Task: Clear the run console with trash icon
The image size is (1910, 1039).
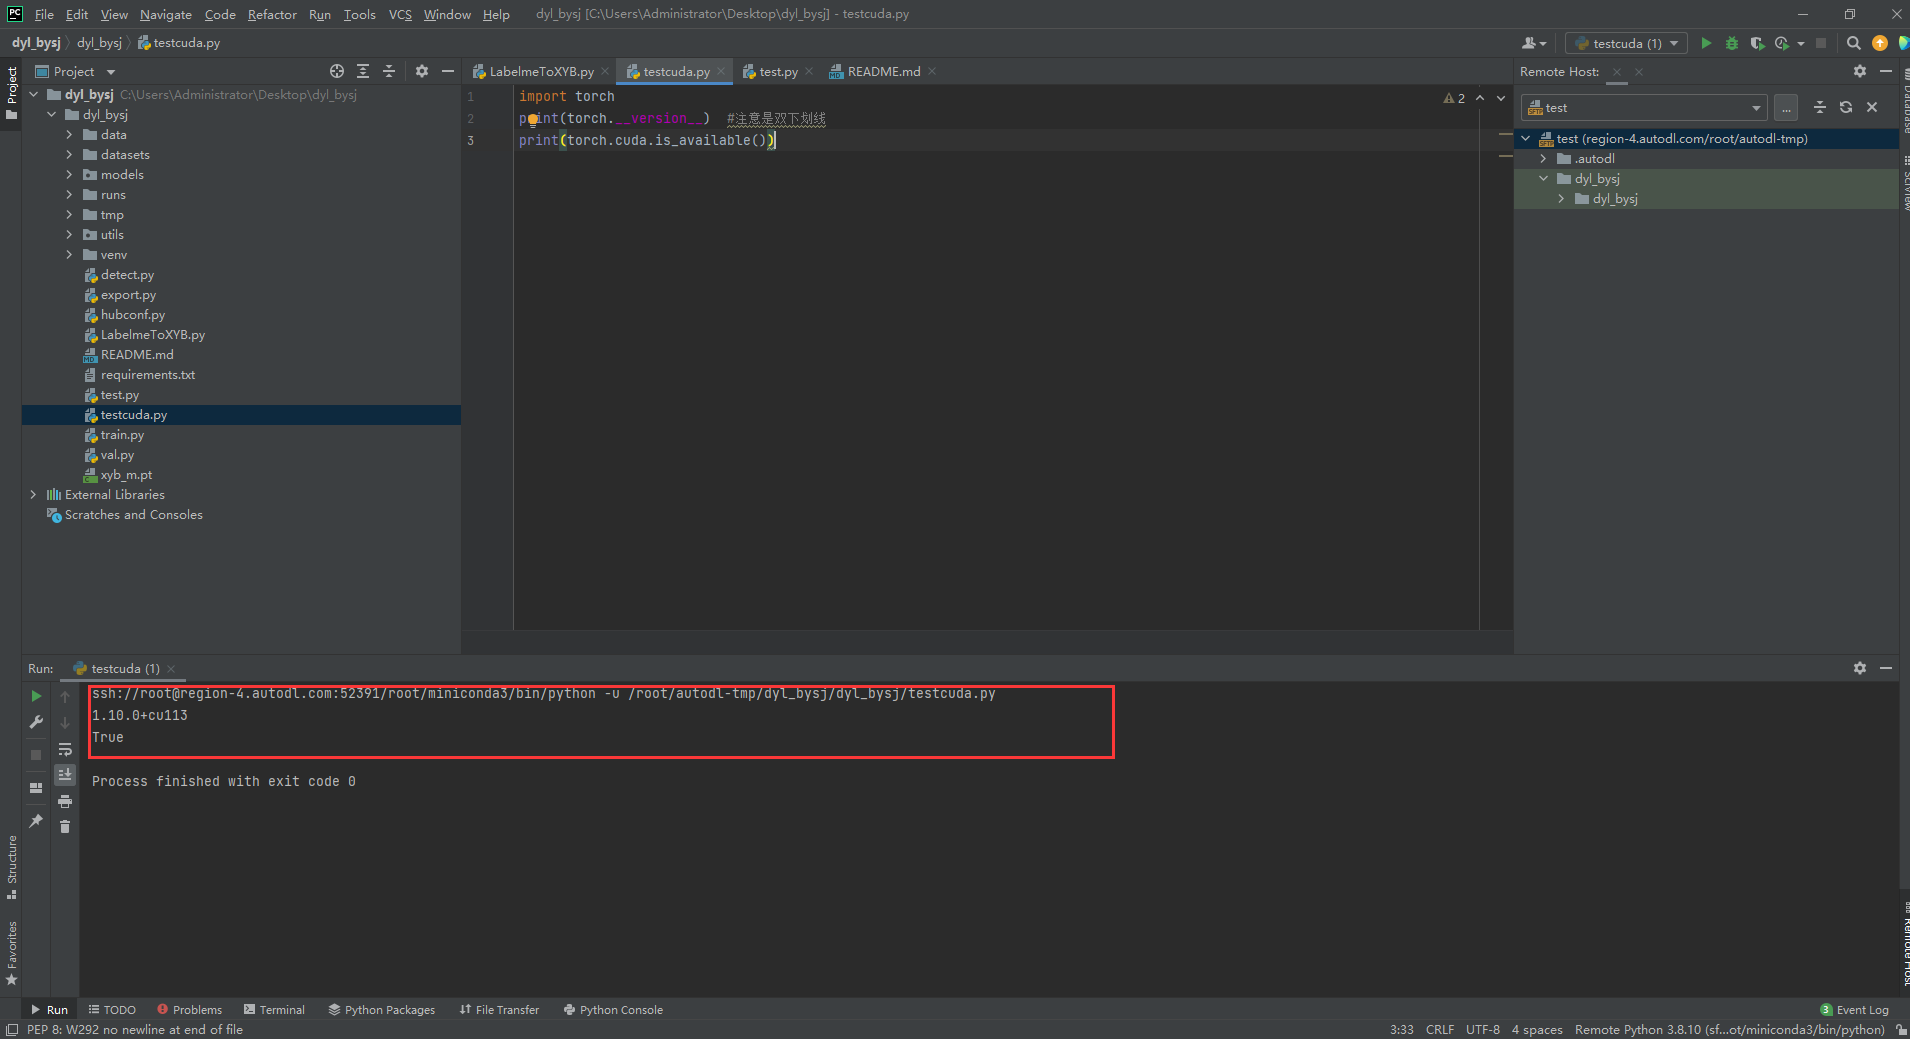Action: [x=65, y=826]
